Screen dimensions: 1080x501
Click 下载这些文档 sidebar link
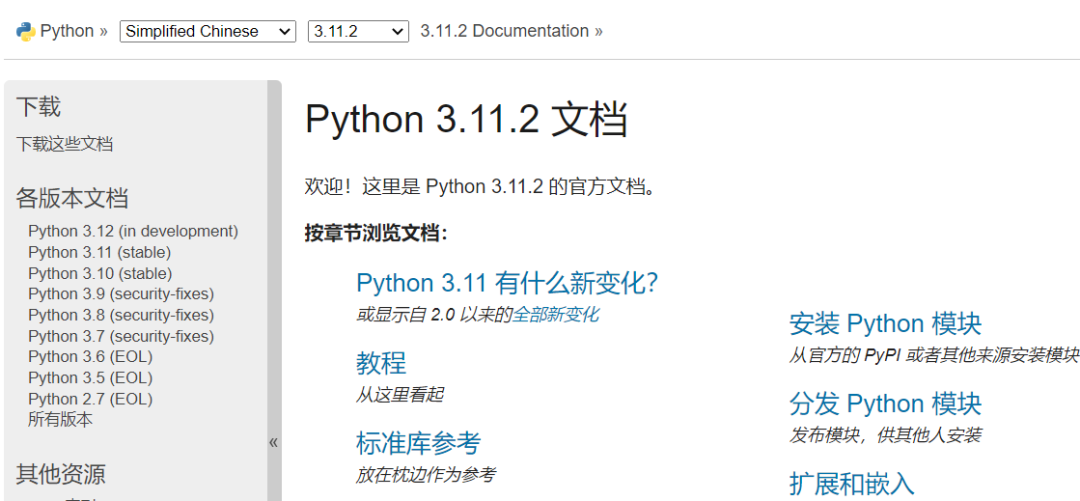[65, 144]
